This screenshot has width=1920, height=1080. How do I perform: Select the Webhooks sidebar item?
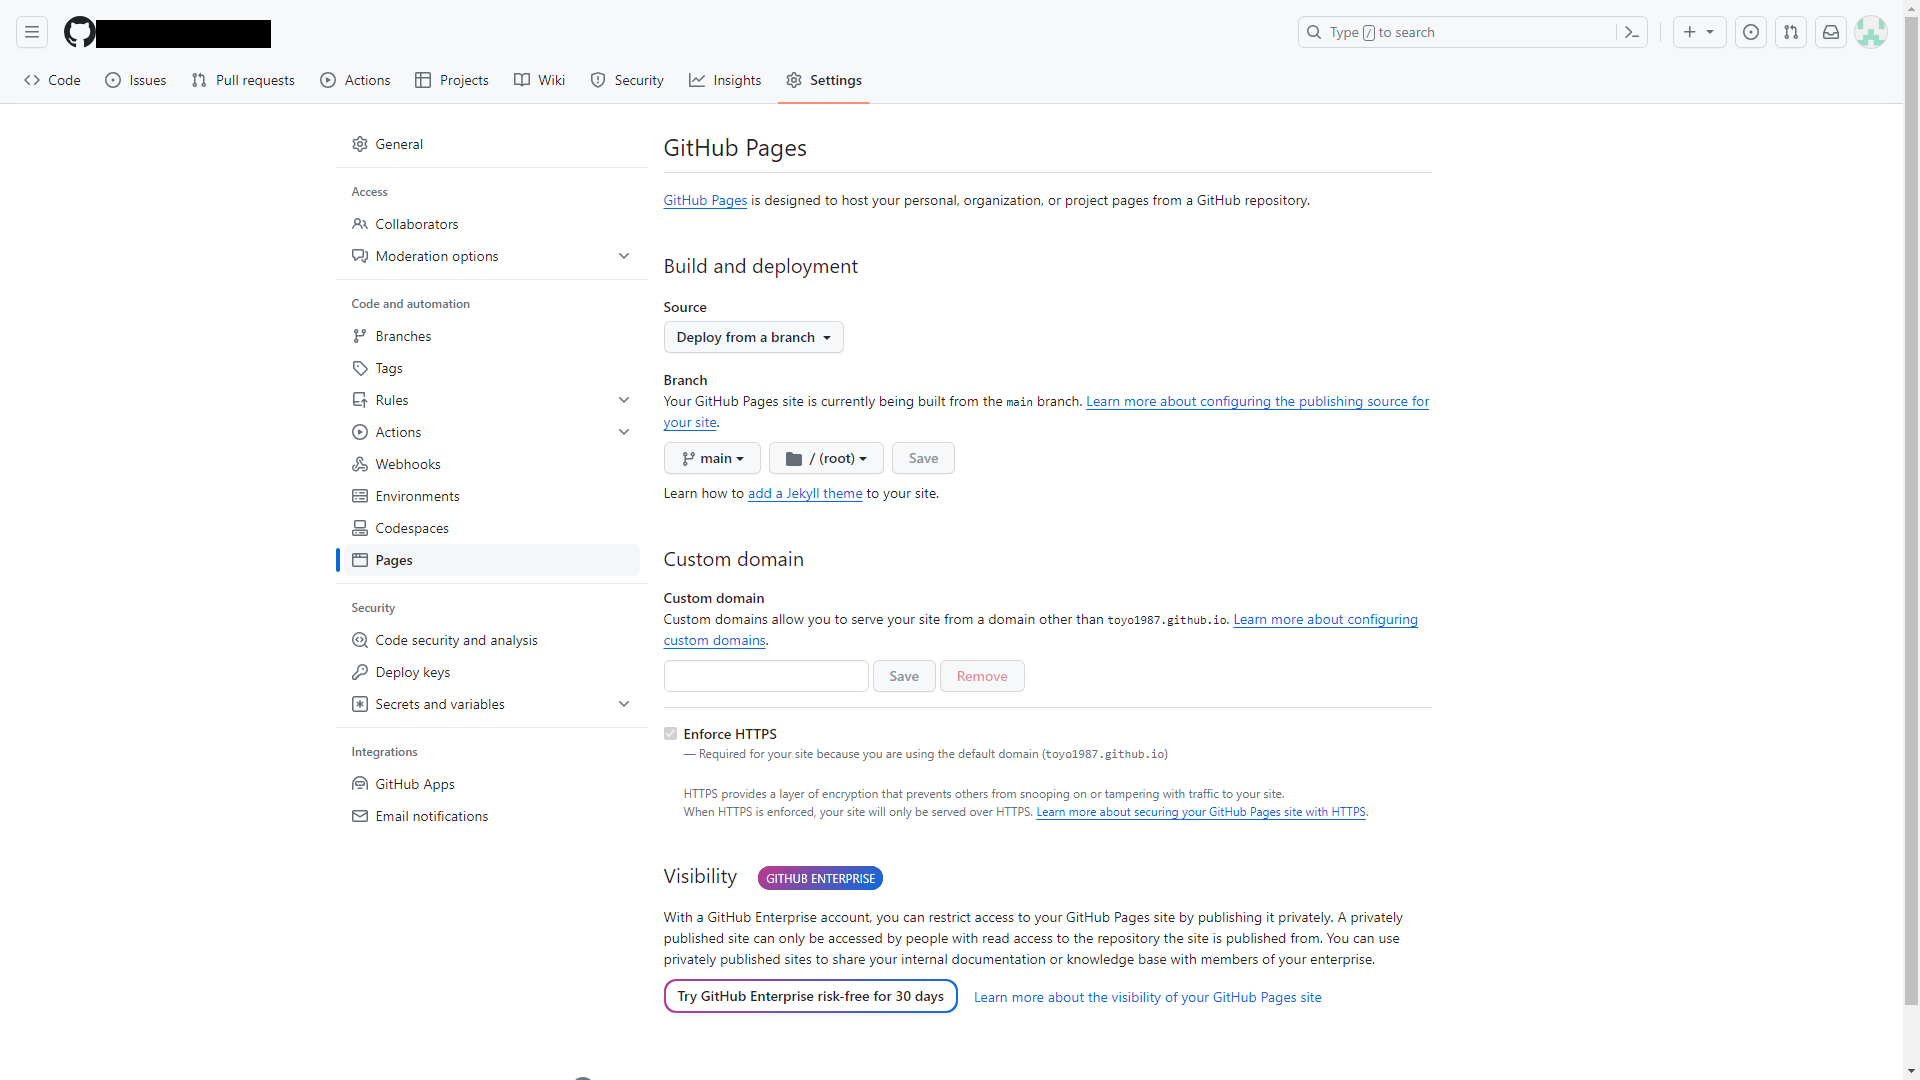point(408,464)
